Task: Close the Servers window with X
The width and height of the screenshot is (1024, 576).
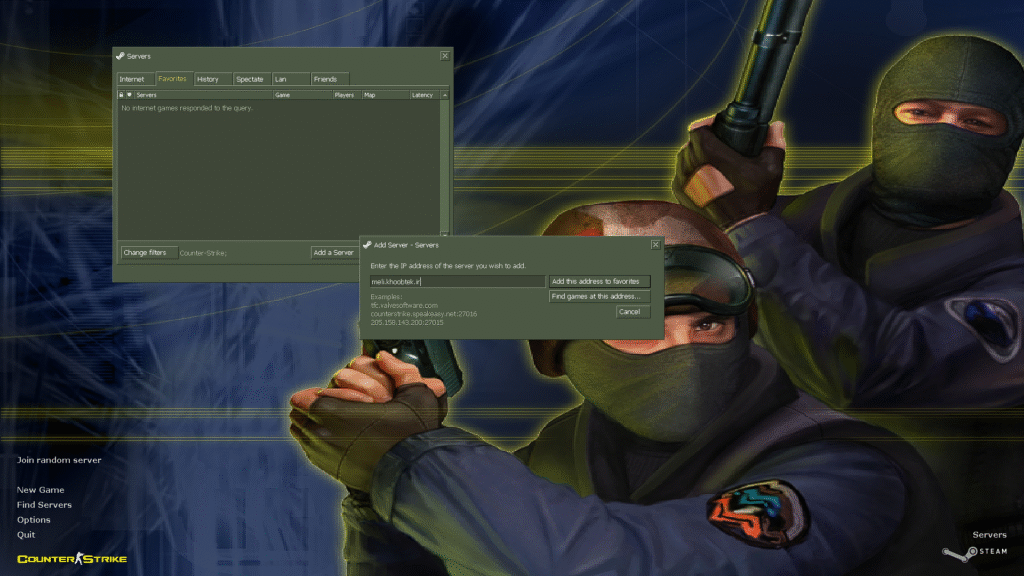Action: tap(445, 56)
